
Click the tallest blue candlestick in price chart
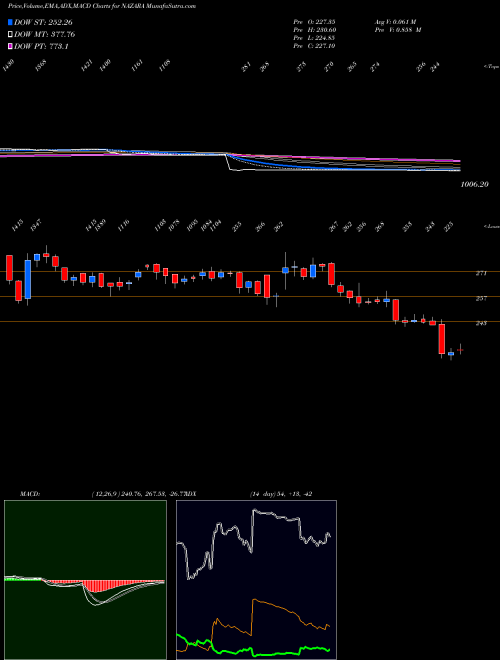pyautogui.click(x=28, y=279)
